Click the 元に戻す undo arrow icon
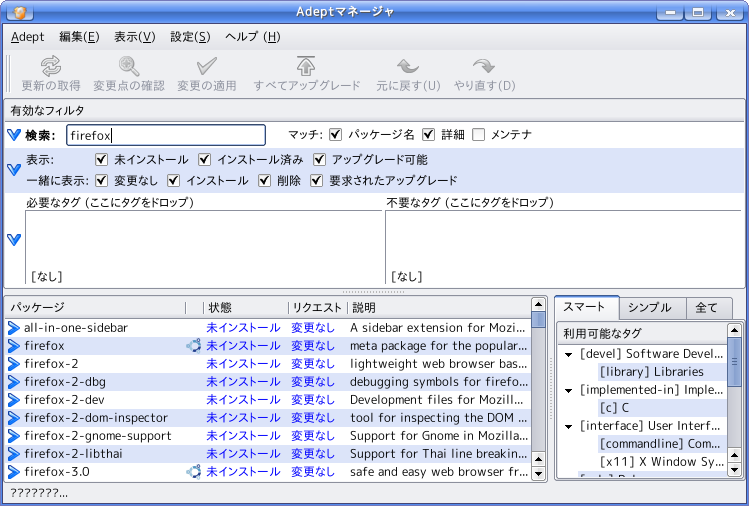This screenshot has height=506, width=749. 408,66
